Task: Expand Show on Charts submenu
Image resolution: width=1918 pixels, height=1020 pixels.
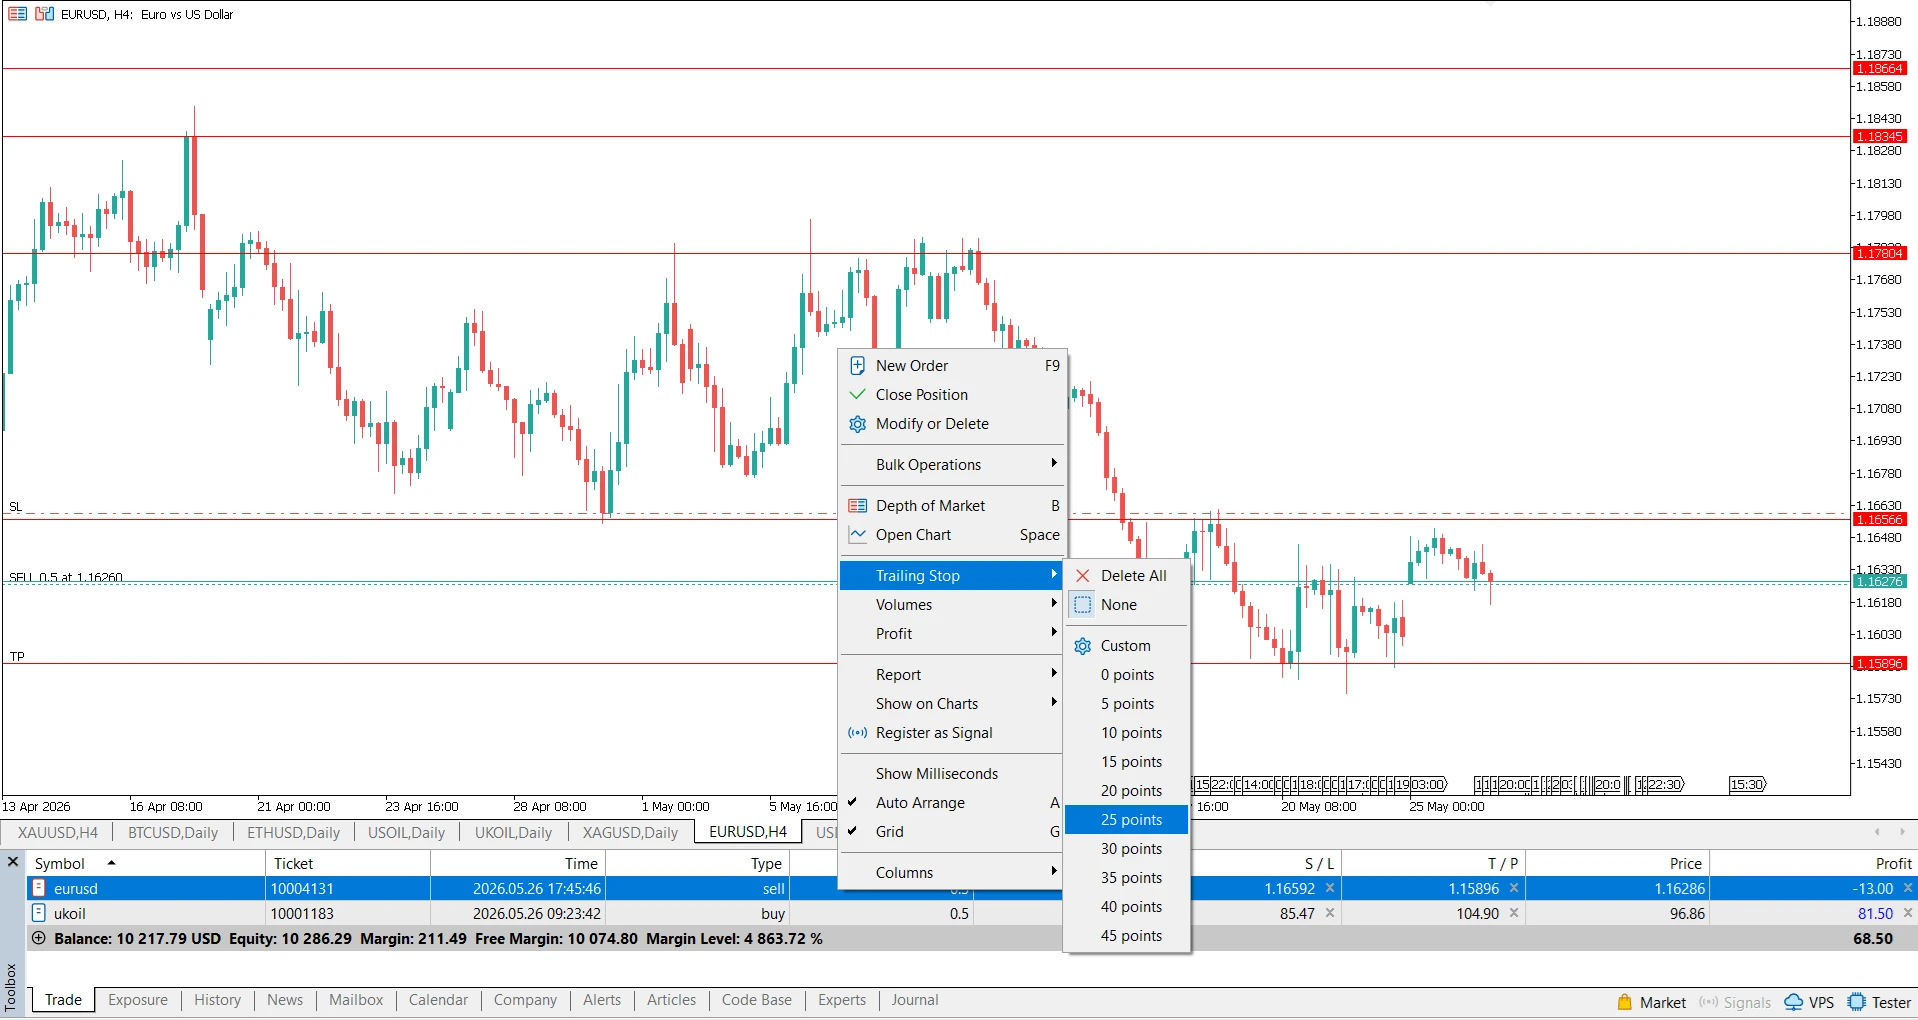Action: coord(951,704)
